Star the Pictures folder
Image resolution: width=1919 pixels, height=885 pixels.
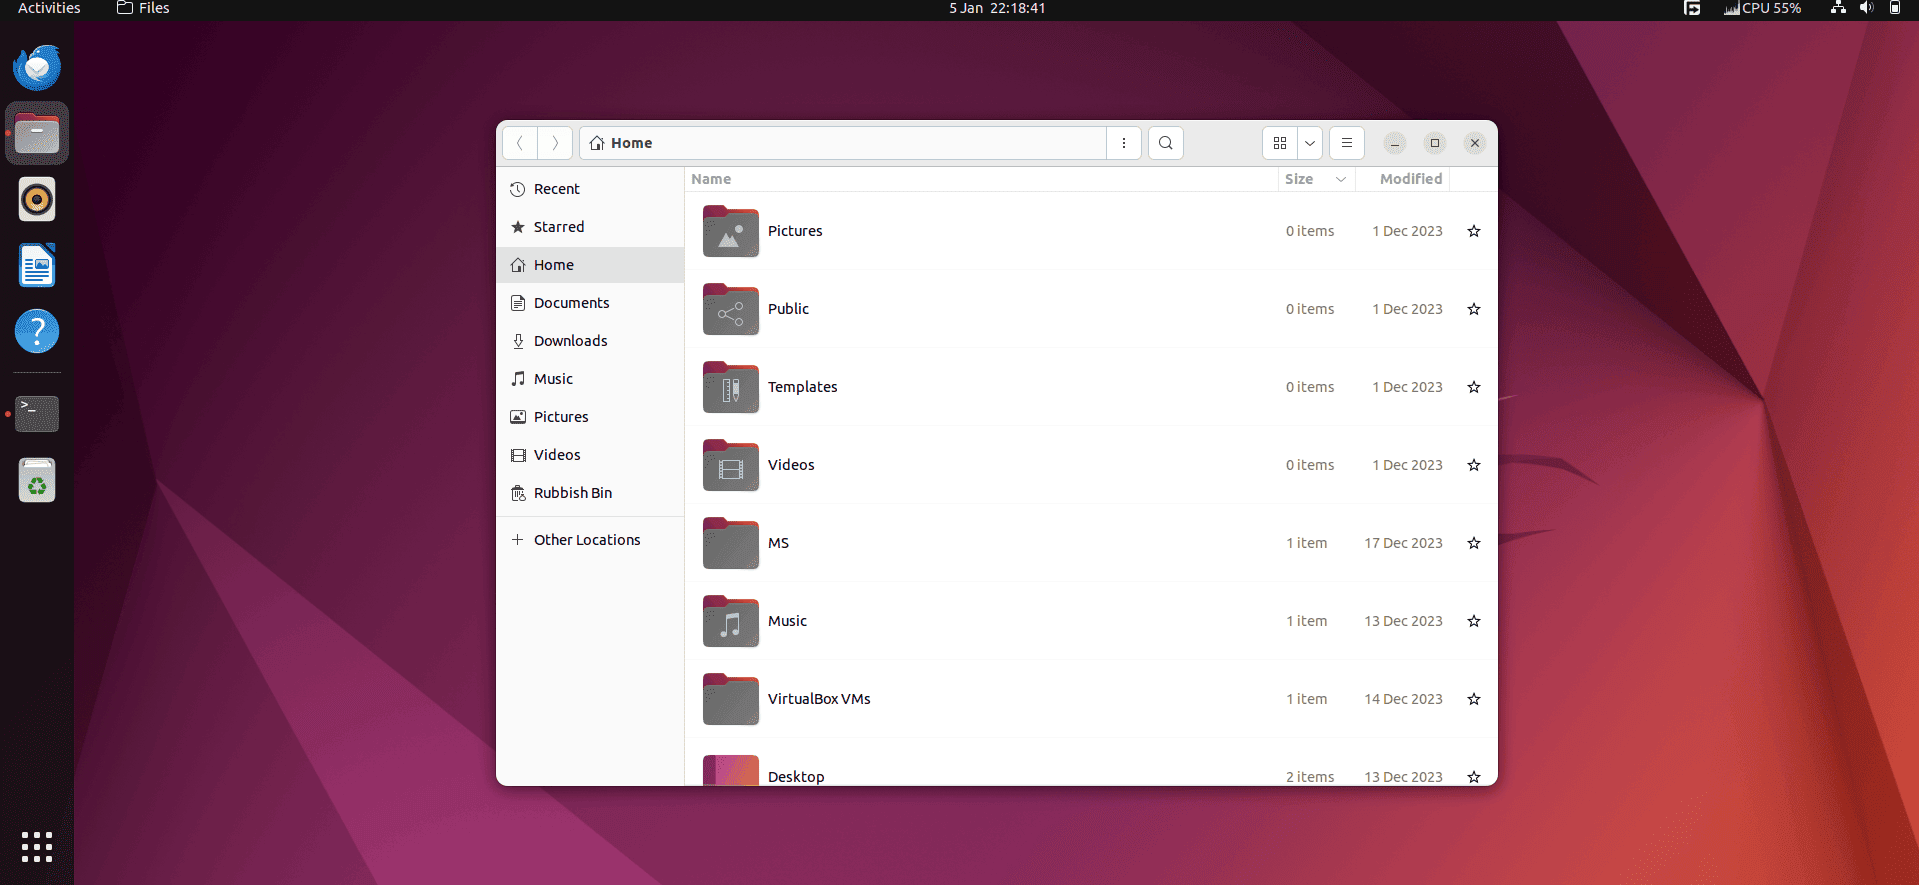pyautogui.click(x=1474, y=231)
